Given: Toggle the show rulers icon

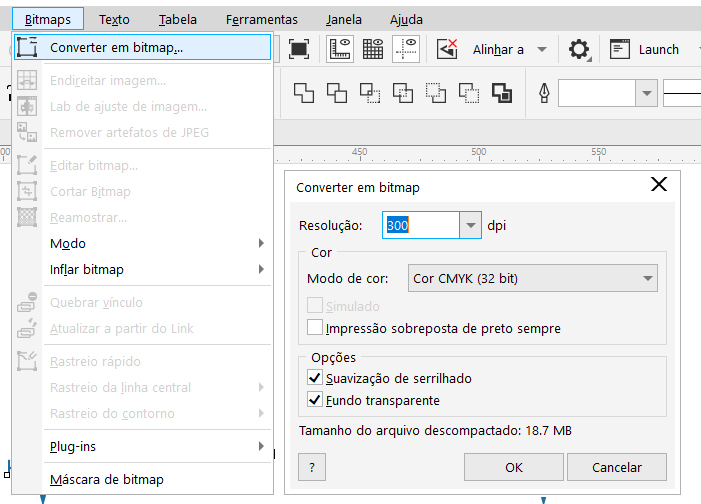Looking at the screenshot, I should click(x=342, y=49).
